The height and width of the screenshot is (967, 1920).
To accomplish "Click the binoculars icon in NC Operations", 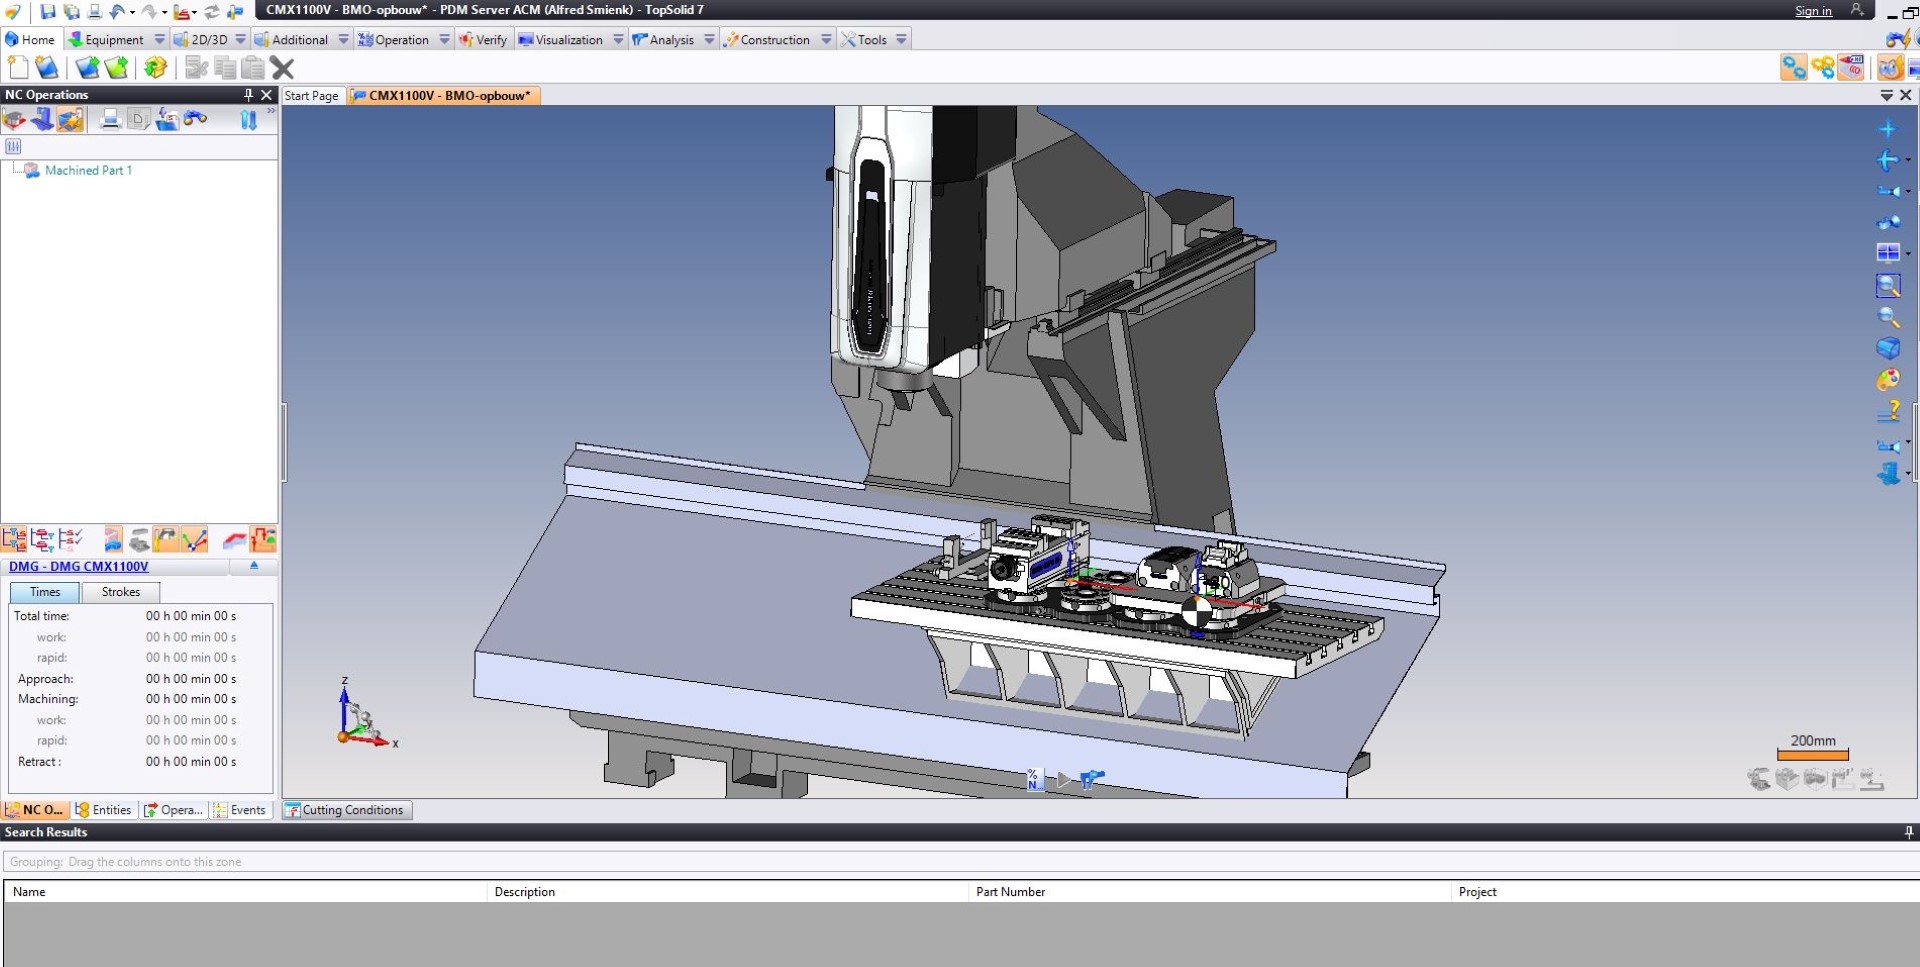I will pyautogui.click(x=196, y=120).
